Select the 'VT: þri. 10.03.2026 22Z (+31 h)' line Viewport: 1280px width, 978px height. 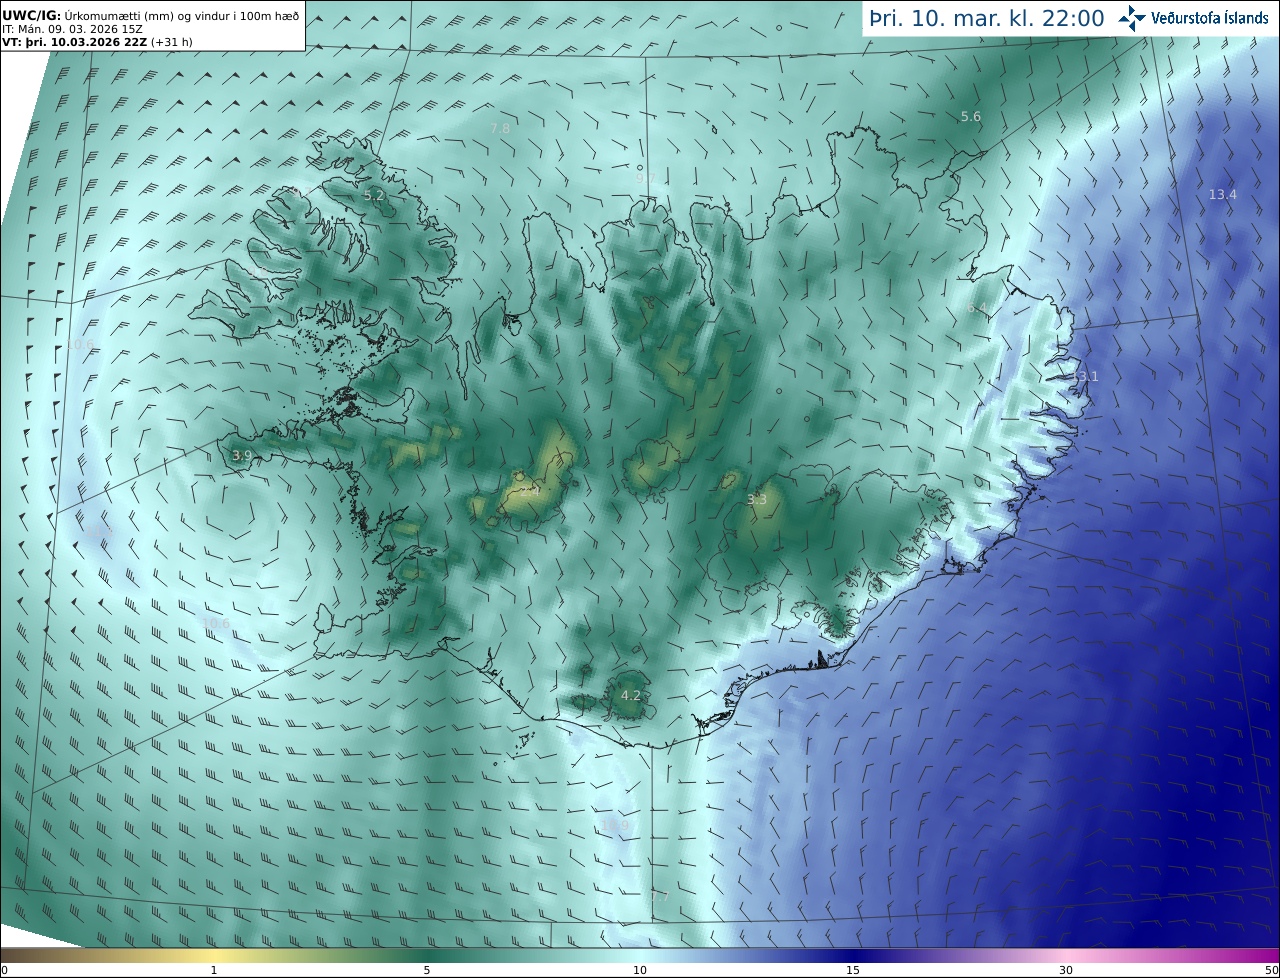pos(97,42)
